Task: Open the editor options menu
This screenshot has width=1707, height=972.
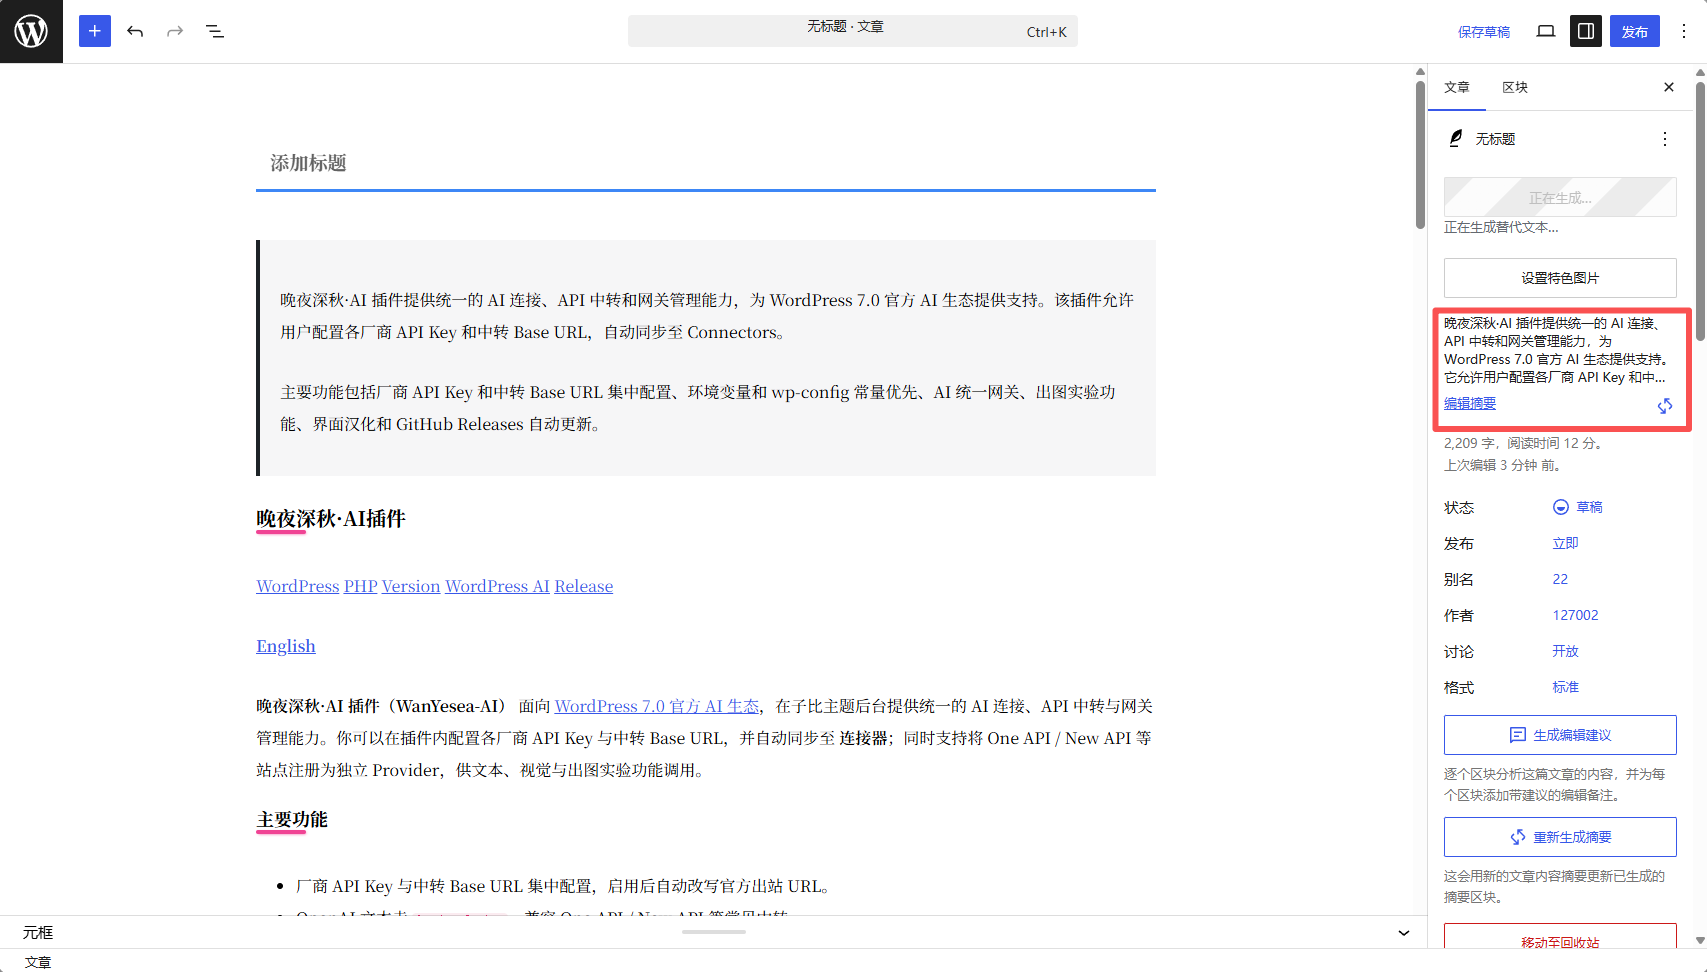Action: [x=1684, y=31]
